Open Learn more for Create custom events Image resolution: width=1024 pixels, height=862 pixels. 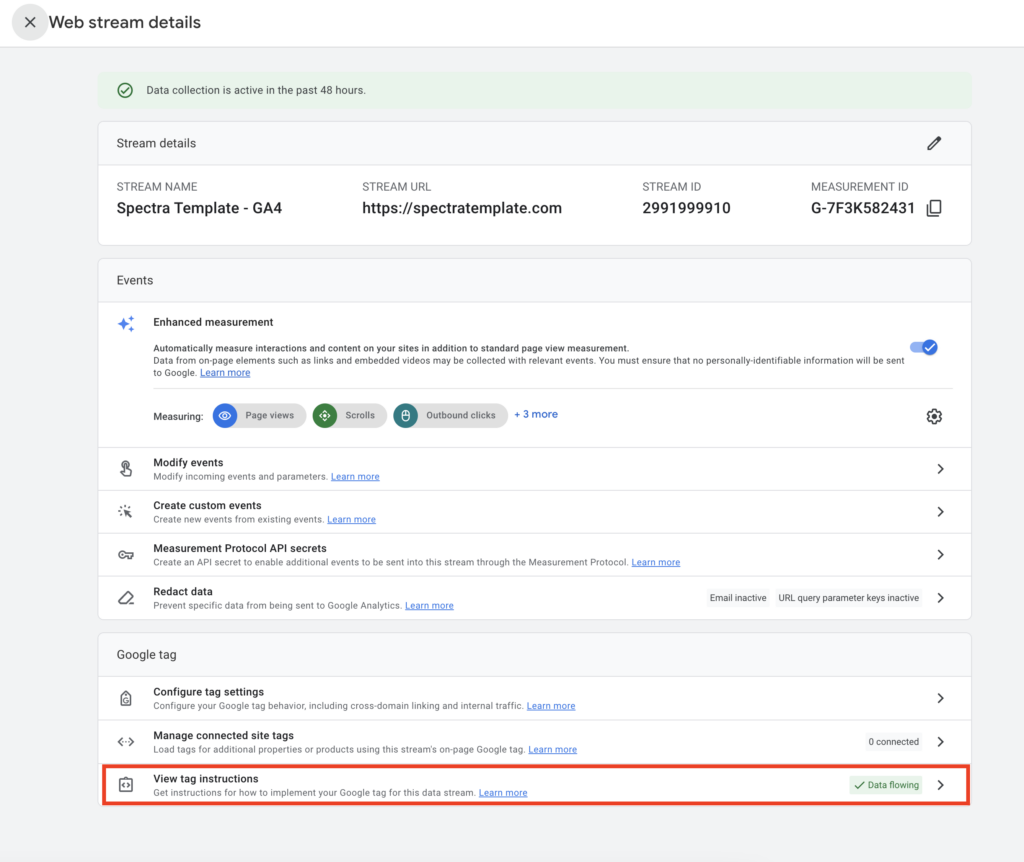coord(351,520)
